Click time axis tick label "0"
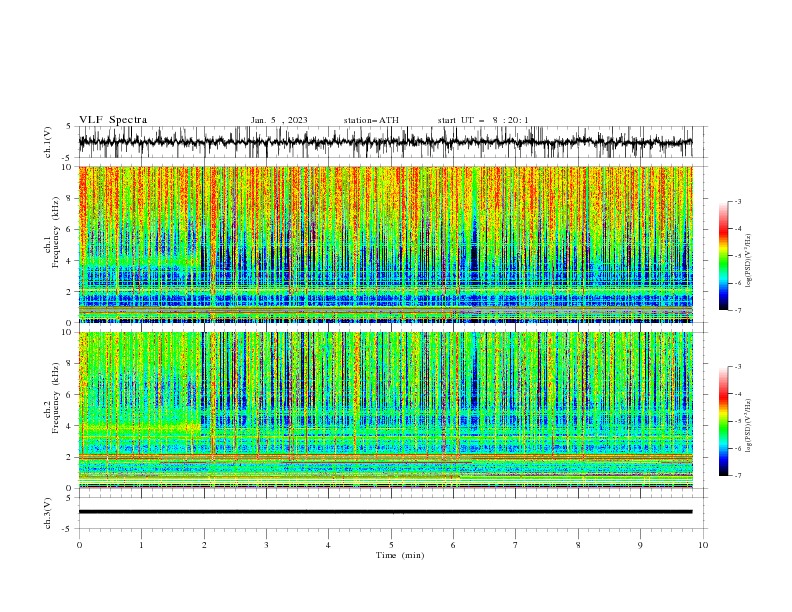Viewport: 792px width, 612px height. click(79, 545)
